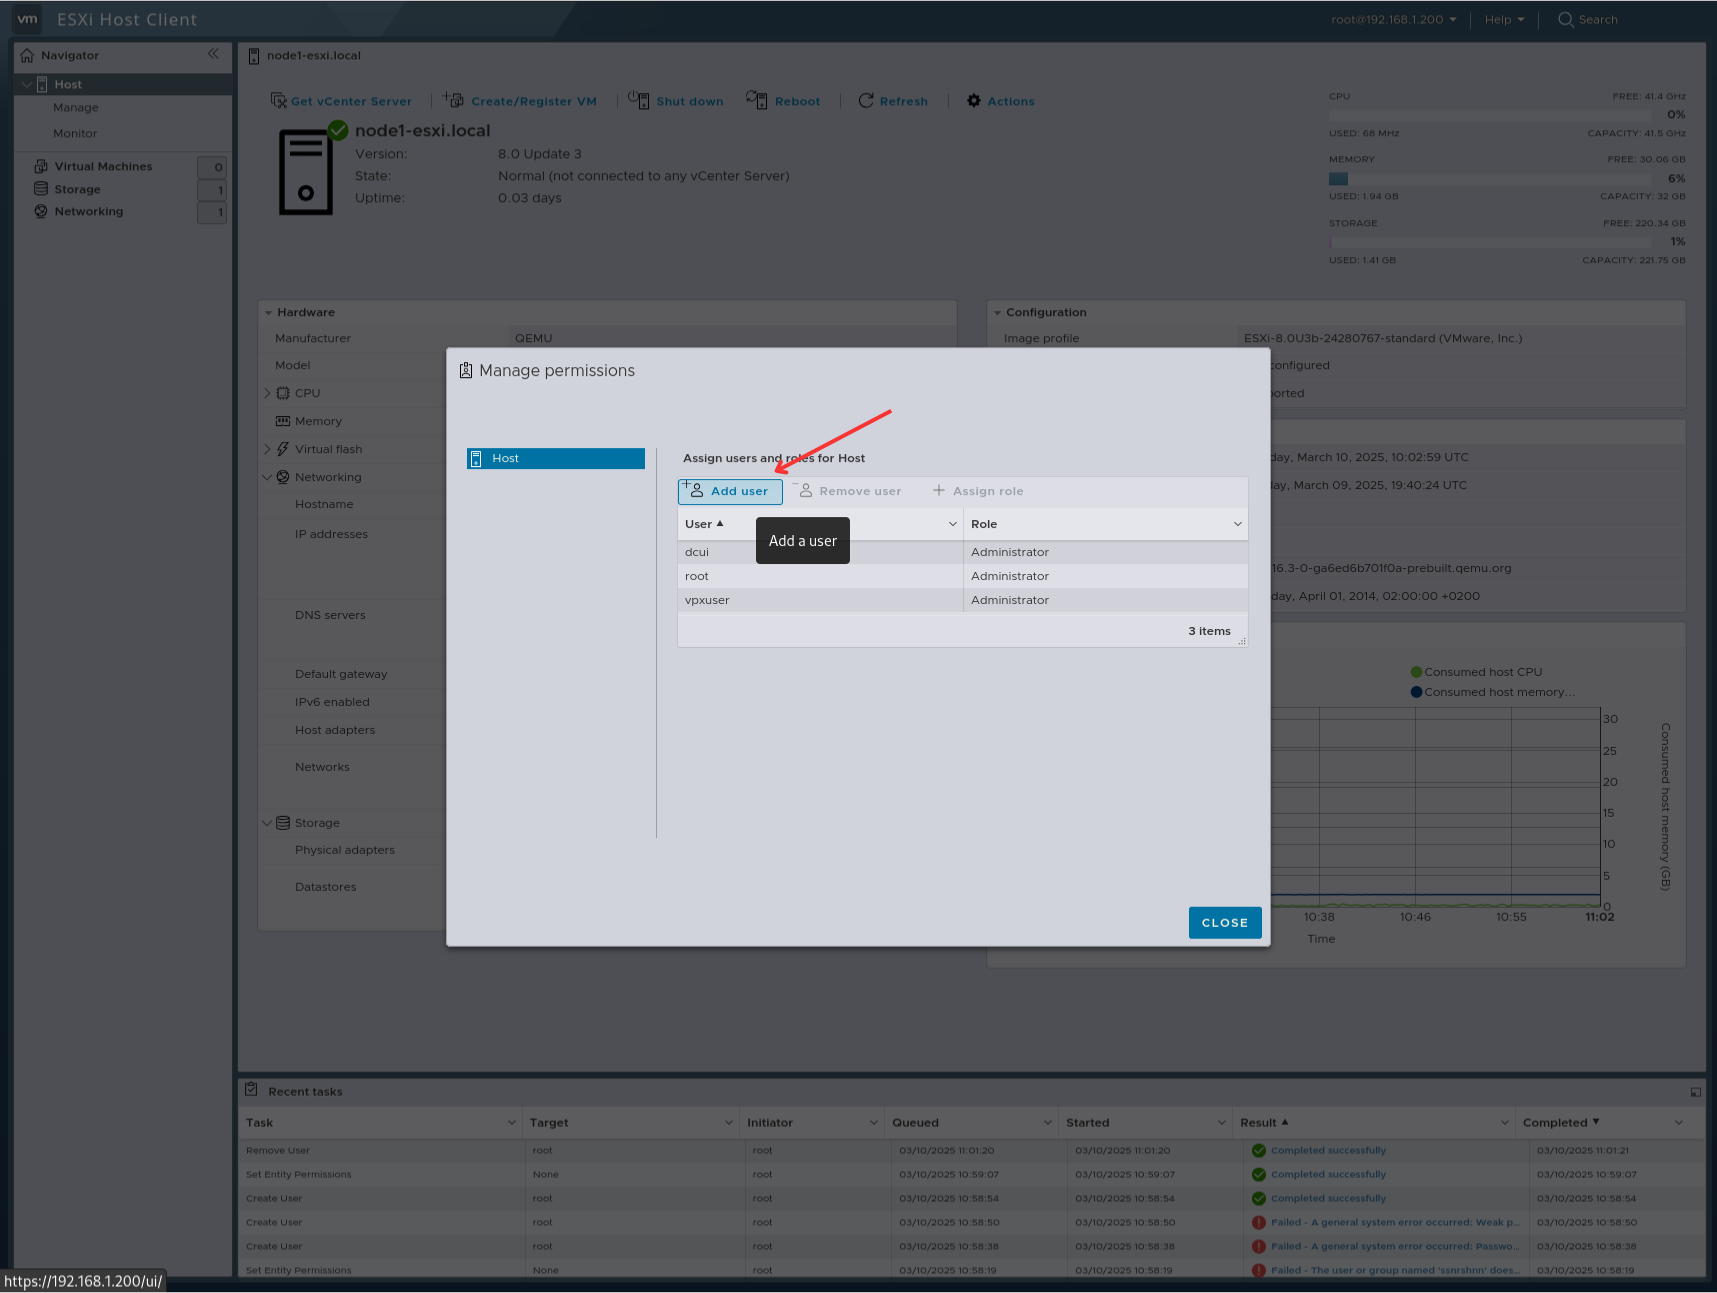This screenshot has height=1293, width=1717.
Task: Click the Recent tasks expand icon
Action: click(x=1695, y=1091)
